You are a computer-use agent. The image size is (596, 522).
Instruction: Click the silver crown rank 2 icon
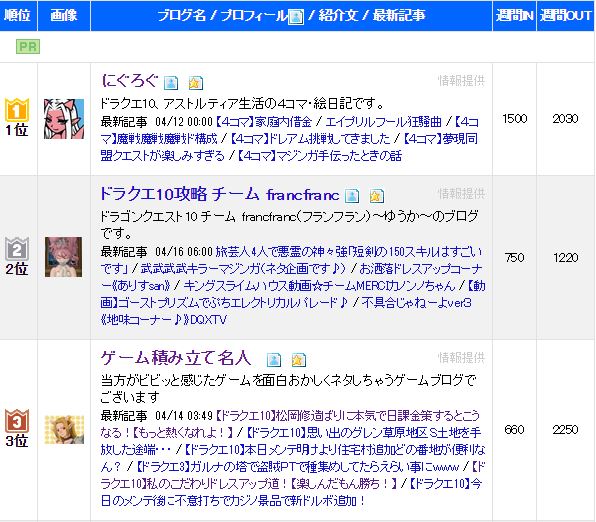[17, 248]
